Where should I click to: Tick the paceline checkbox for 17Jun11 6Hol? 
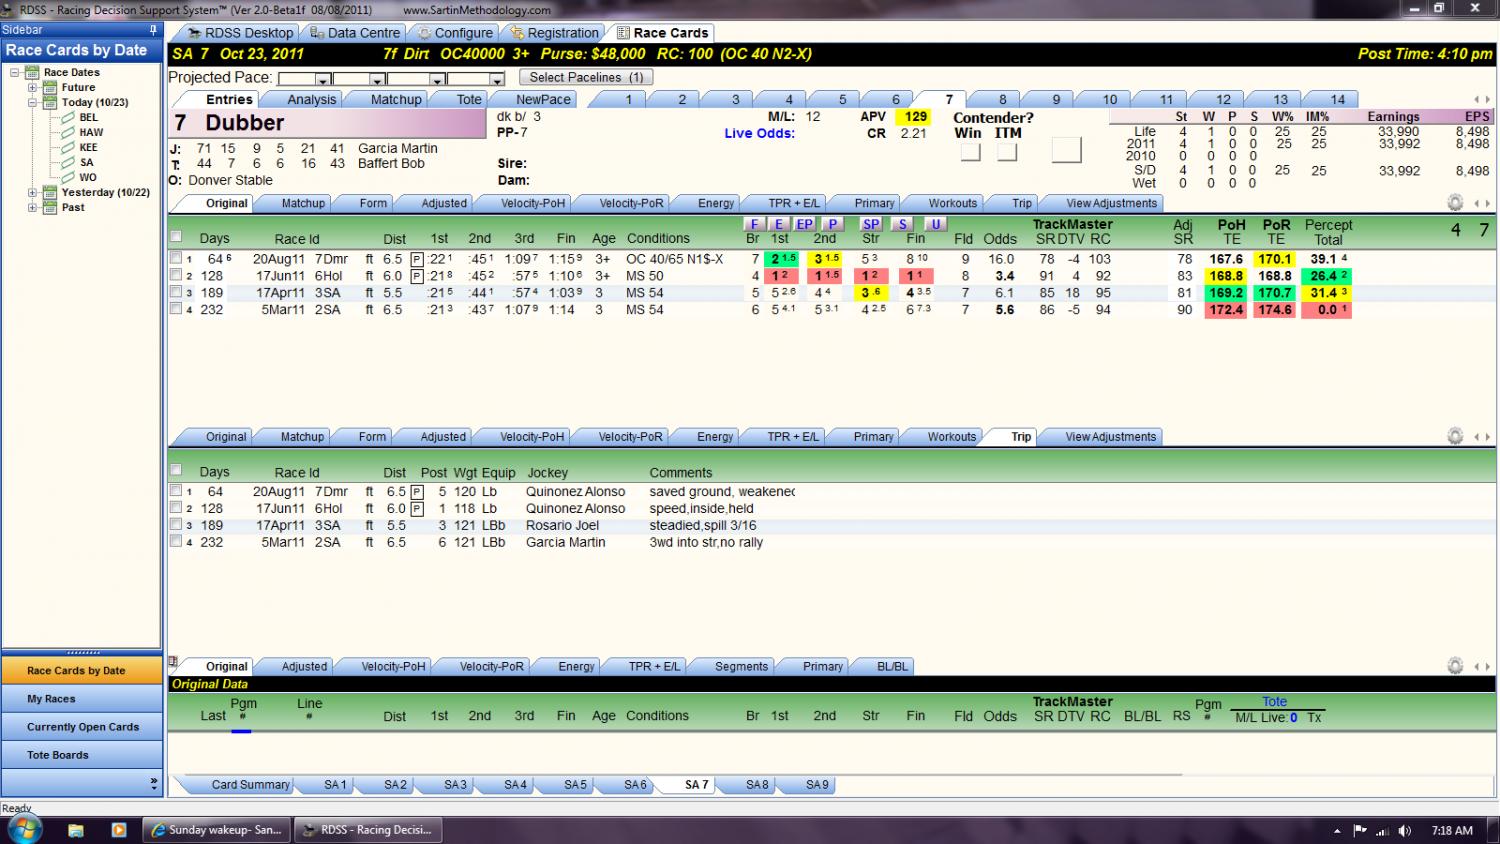[x=176, y=275]
